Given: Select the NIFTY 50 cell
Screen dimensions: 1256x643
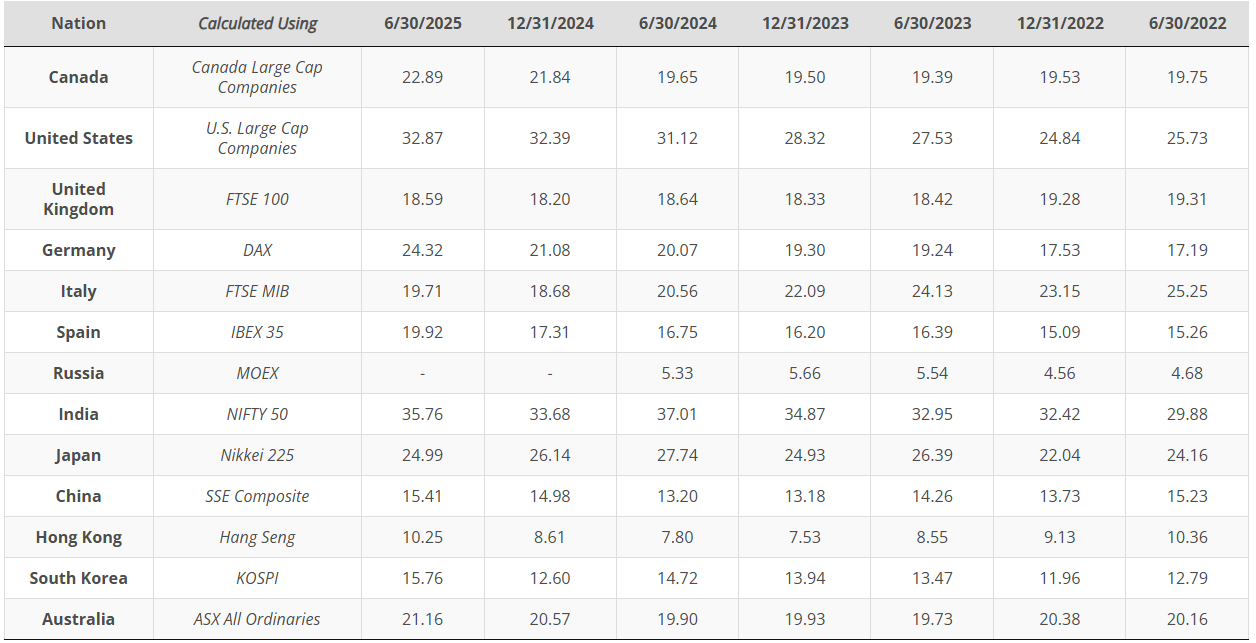Looking at the screenshot, I should click(257, 414).
